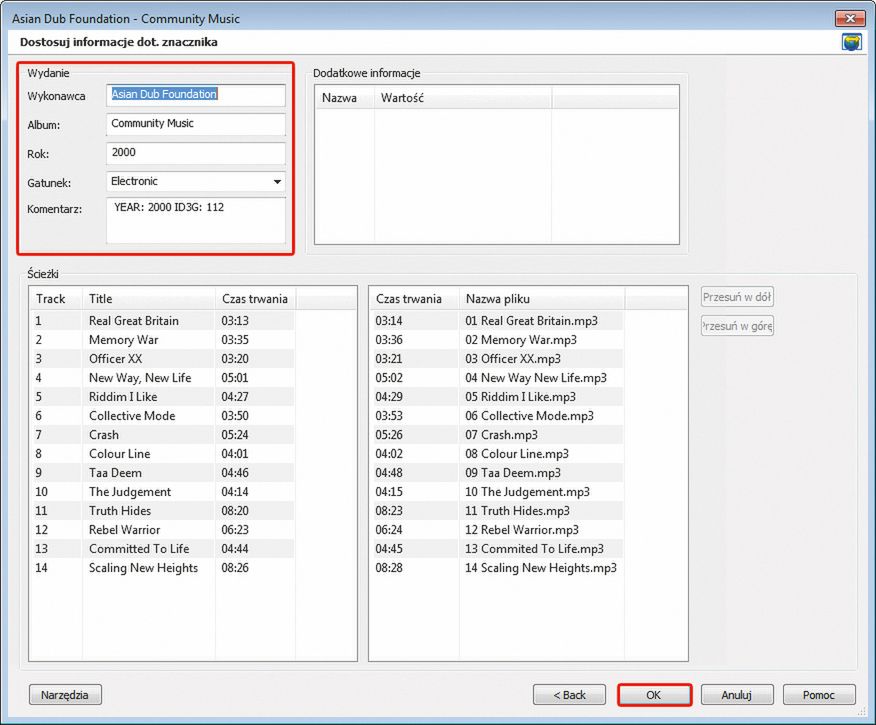Select file 11 Truth Hides.mp3
Viewport: 876px width, 725px height.
click(517, 511)
